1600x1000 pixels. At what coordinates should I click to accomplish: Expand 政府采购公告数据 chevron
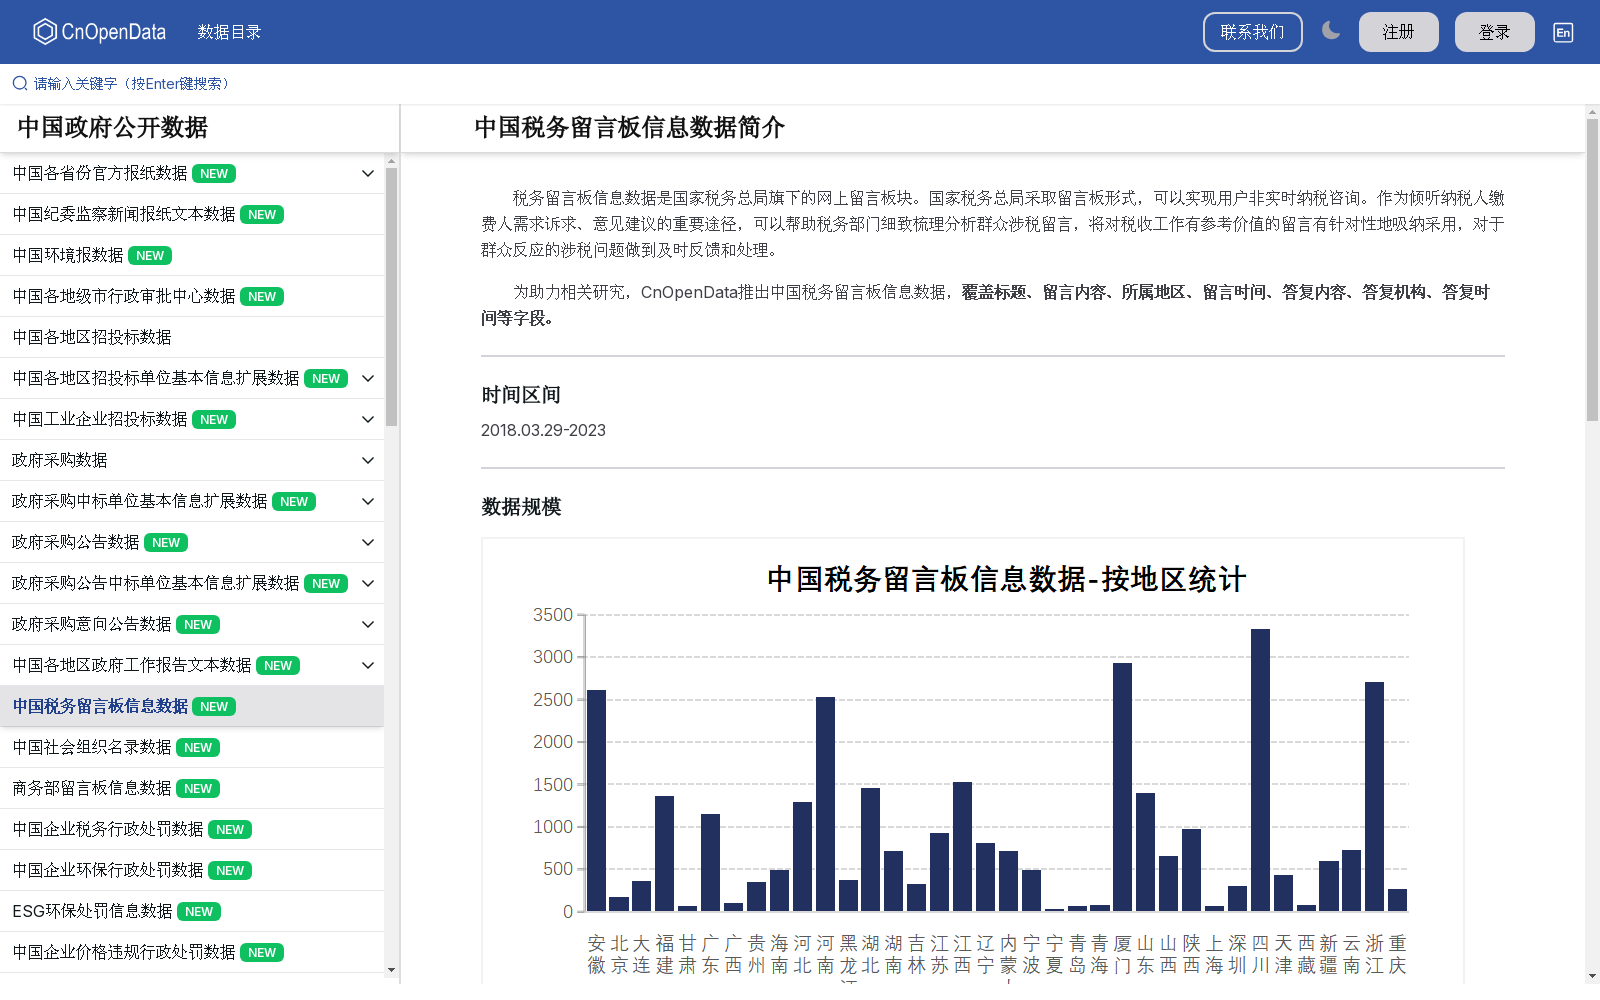pos(368,543)
